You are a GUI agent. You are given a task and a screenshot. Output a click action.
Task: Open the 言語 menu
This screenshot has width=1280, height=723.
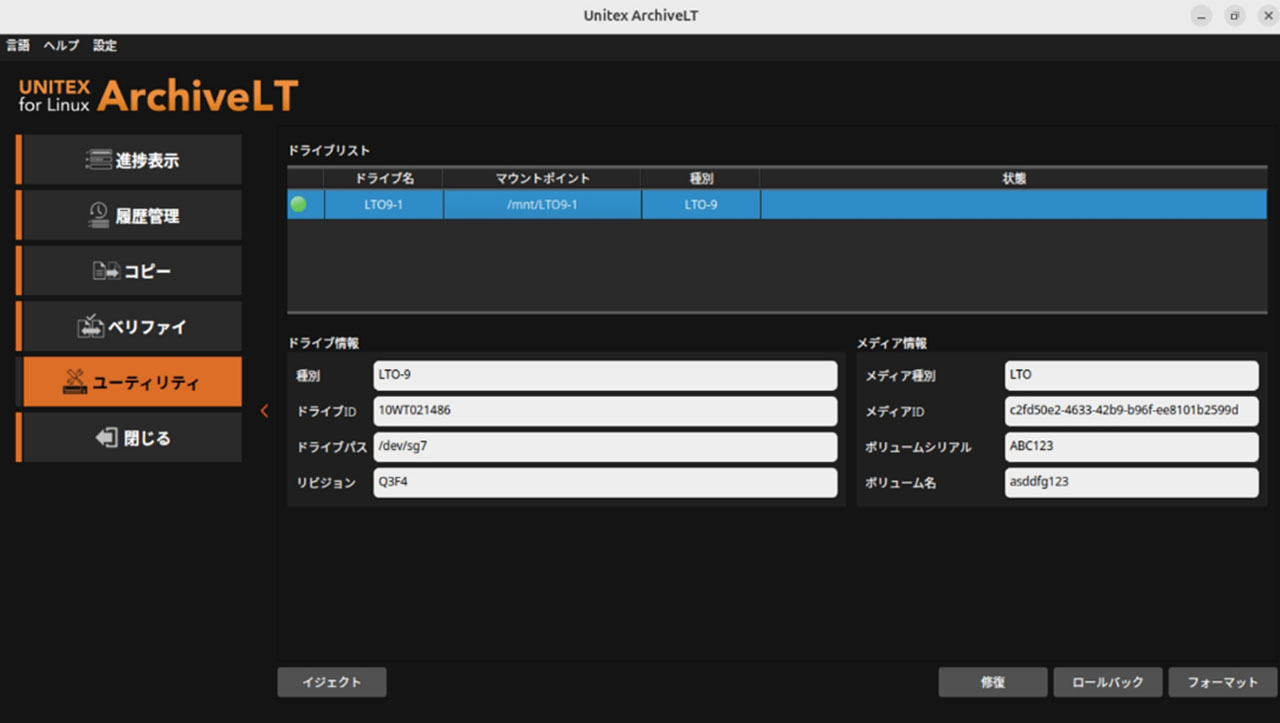point(18,45)
